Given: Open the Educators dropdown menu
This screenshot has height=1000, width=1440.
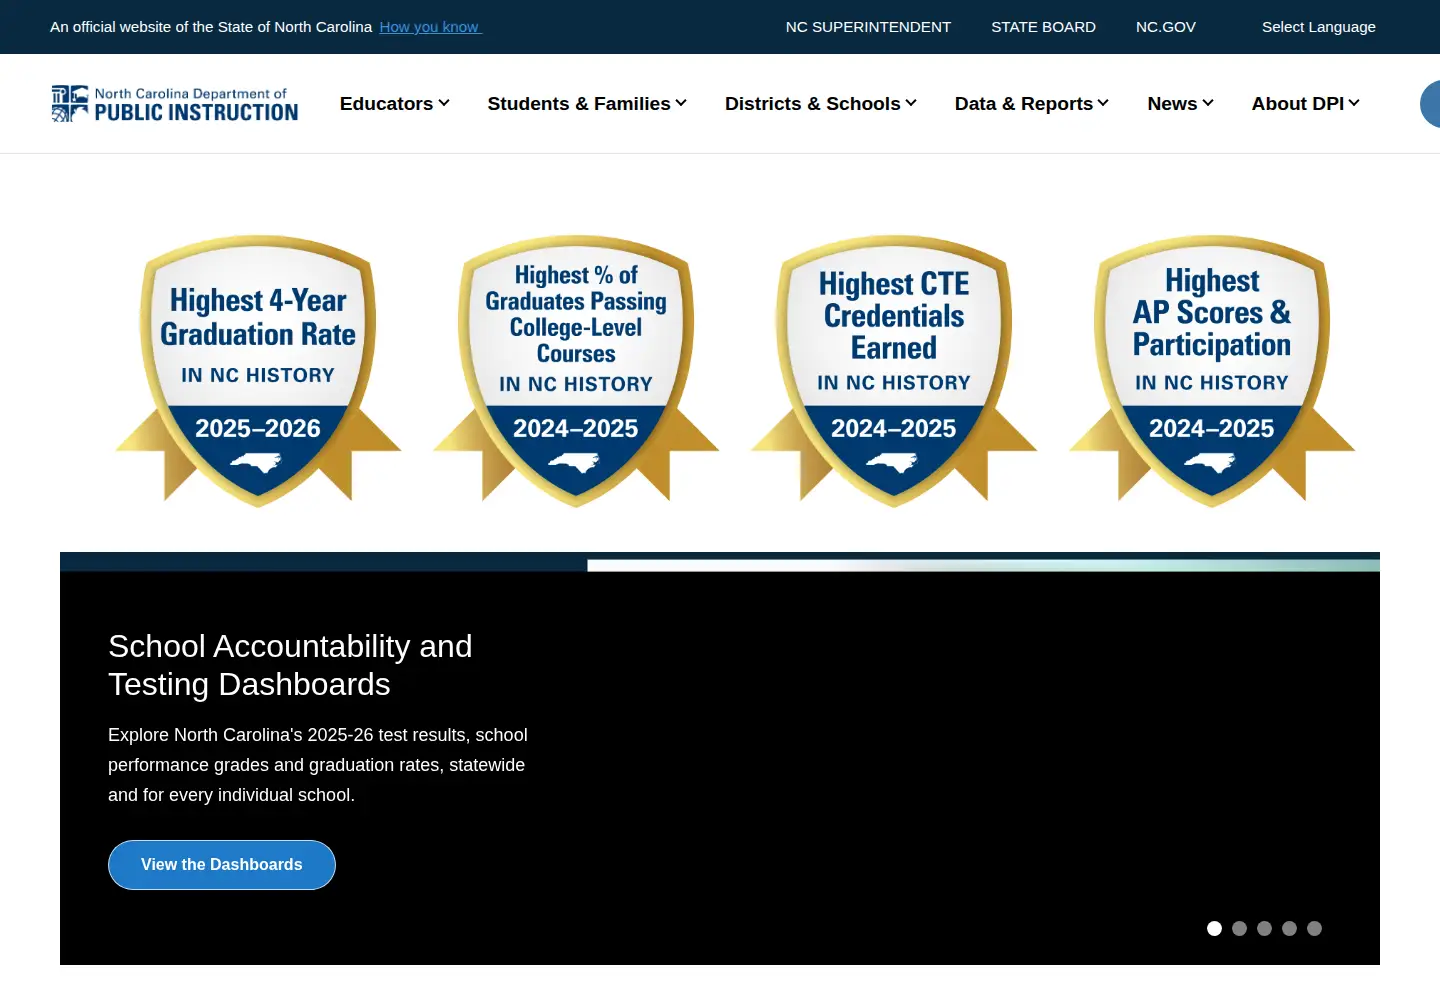Looking at the screenshot, I should 395,104.
